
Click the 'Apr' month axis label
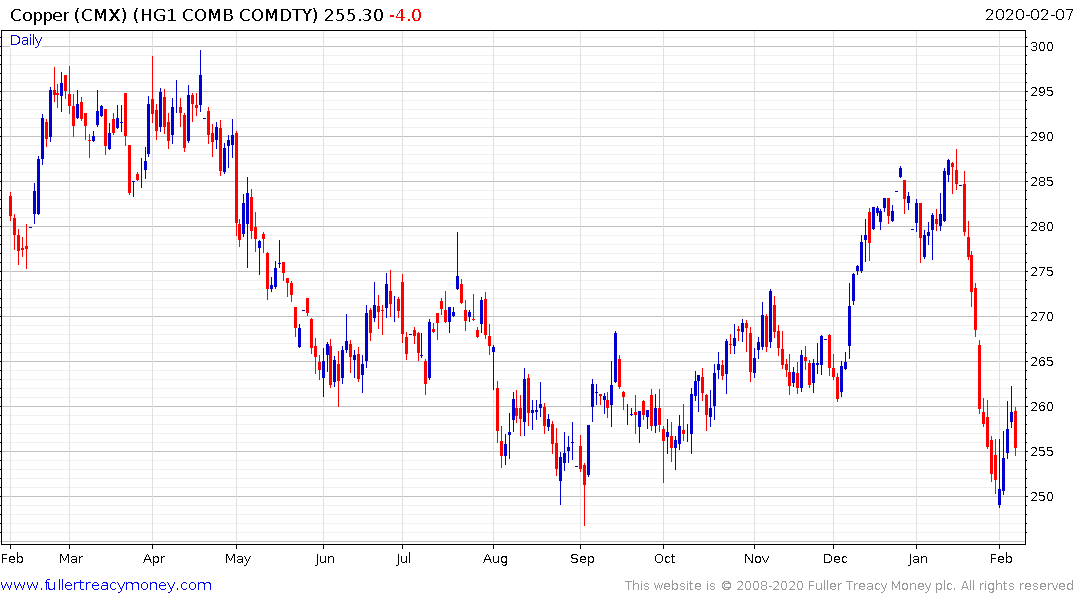pyautogui.click(x=154, y=558)
